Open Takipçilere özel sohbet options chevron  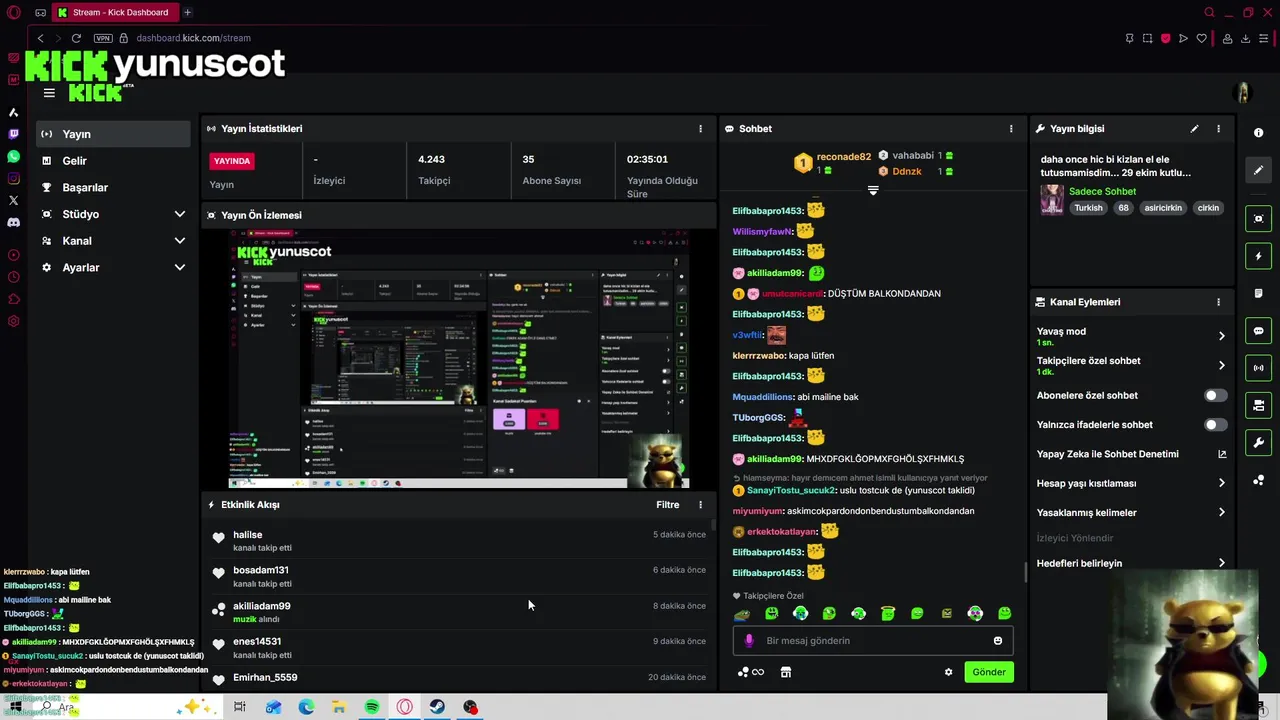tap(1221, 366)
